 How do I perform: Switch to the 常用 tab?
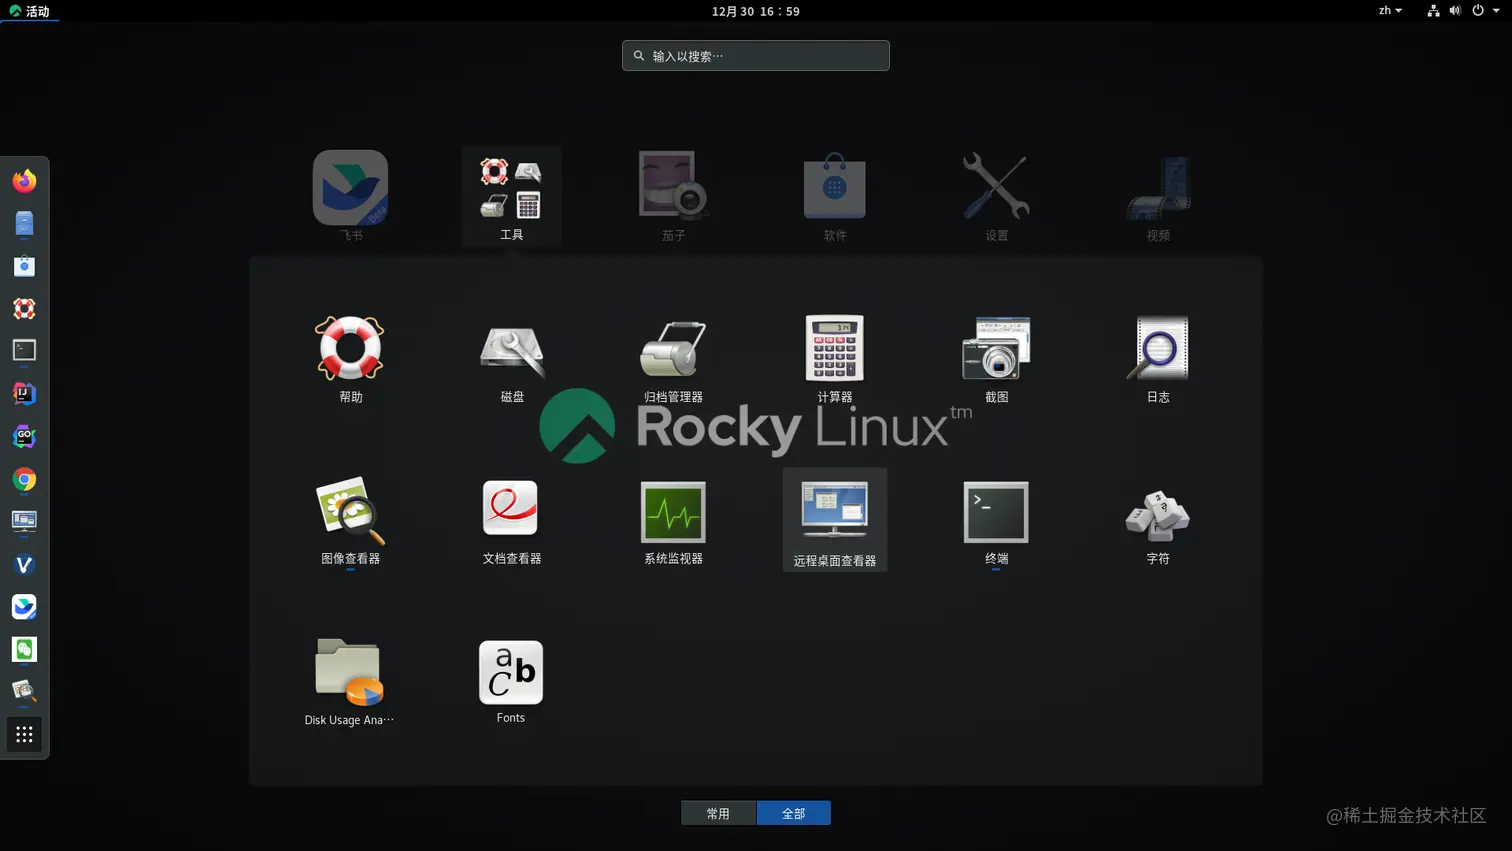(718, 813)
